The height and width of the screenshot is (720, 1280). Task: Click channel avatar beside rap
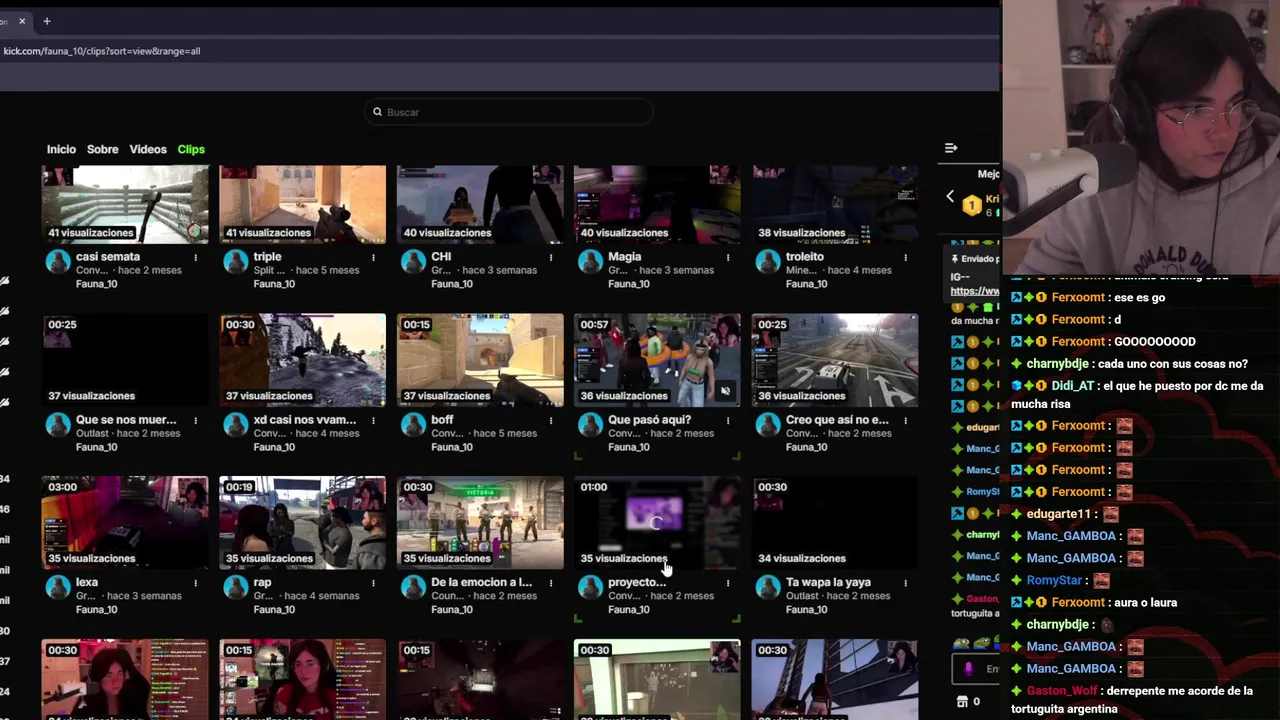click(x=236, y=587)
